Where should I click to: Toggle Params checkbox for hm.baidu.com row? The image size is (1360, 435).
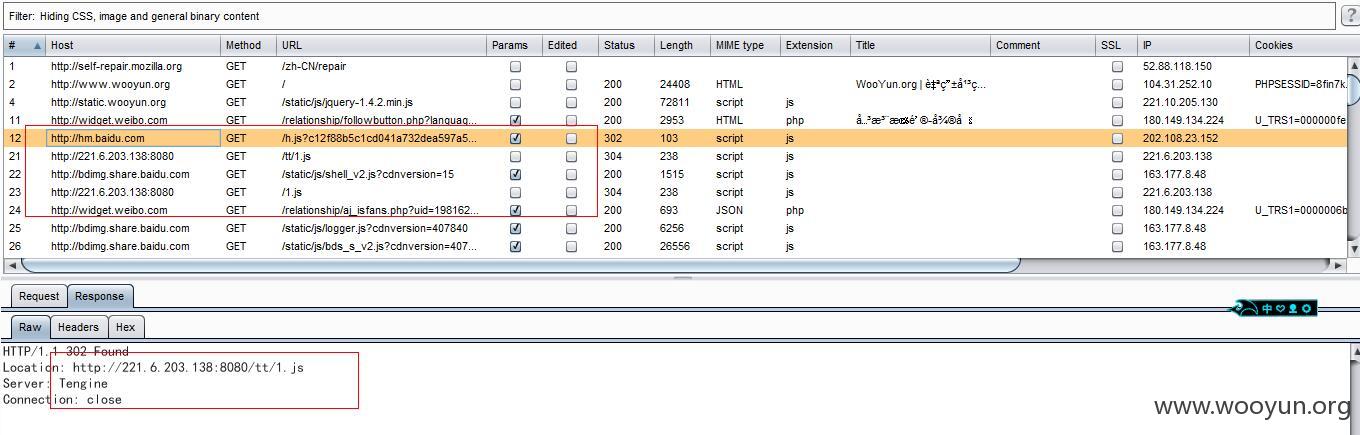point(515,138)
